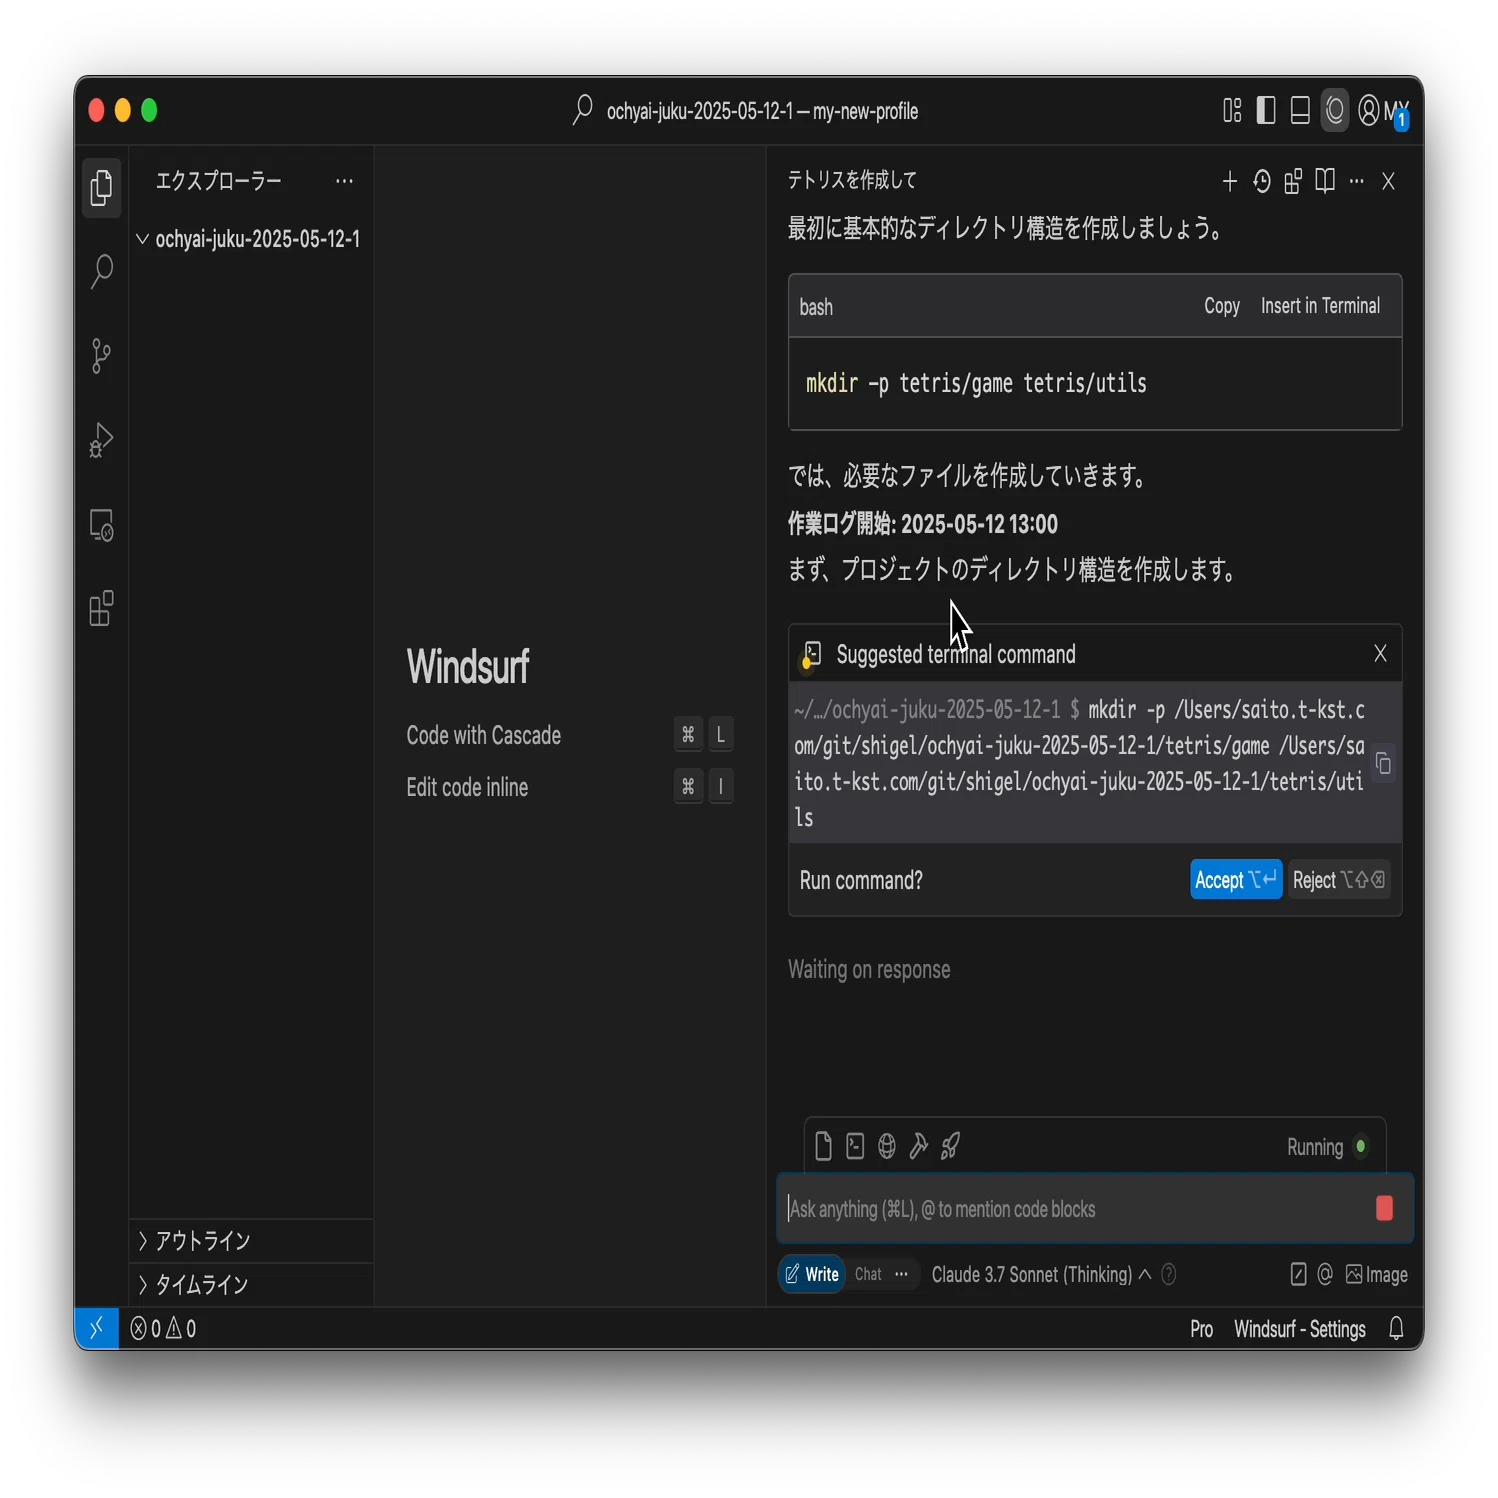Open the Search view in activity bar
This screenshot has width=1498, height=1498.
[101, 272]
